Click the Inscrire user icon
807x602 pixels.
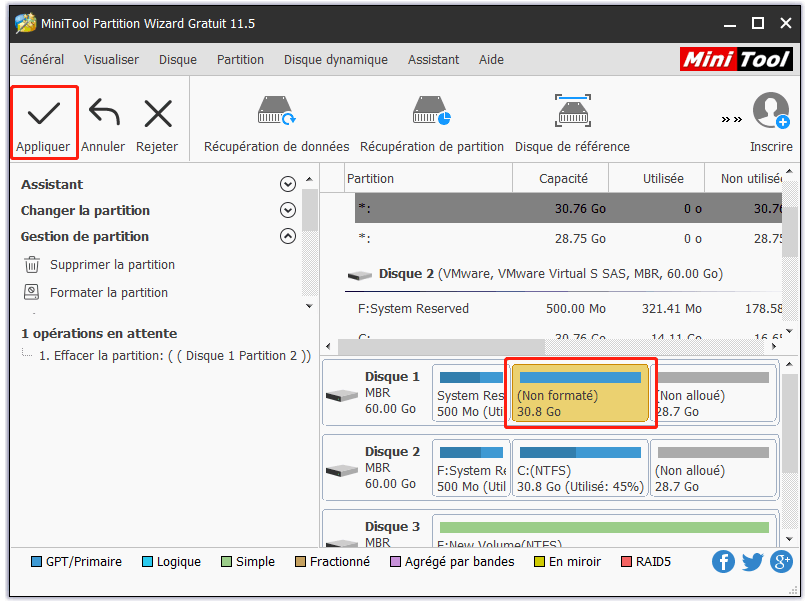point(771,112)
